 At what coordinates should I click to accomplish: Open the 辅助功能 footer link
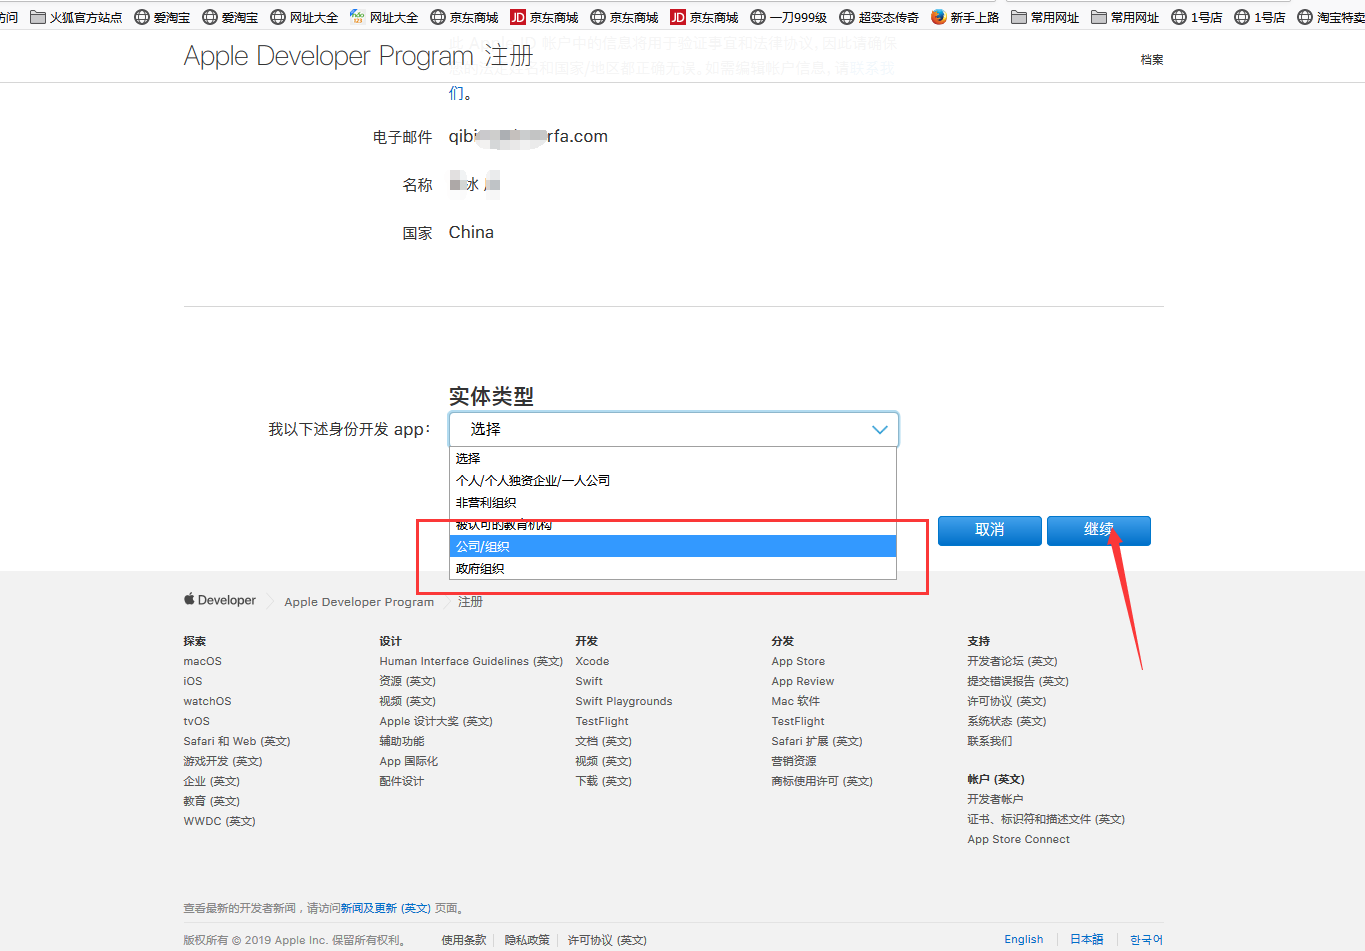[x=401, y=741]
